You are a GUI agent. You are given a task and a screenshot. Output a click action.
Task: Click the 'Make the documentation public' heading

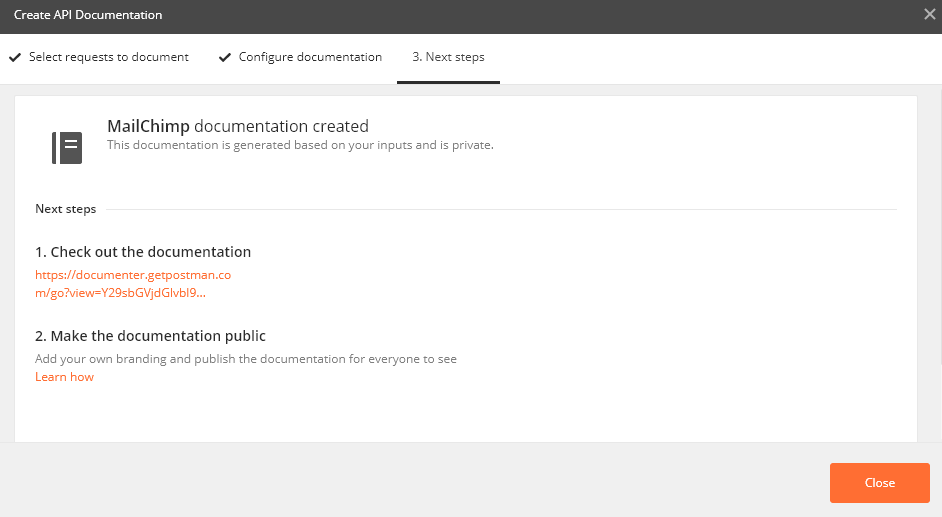click(150, 336)
